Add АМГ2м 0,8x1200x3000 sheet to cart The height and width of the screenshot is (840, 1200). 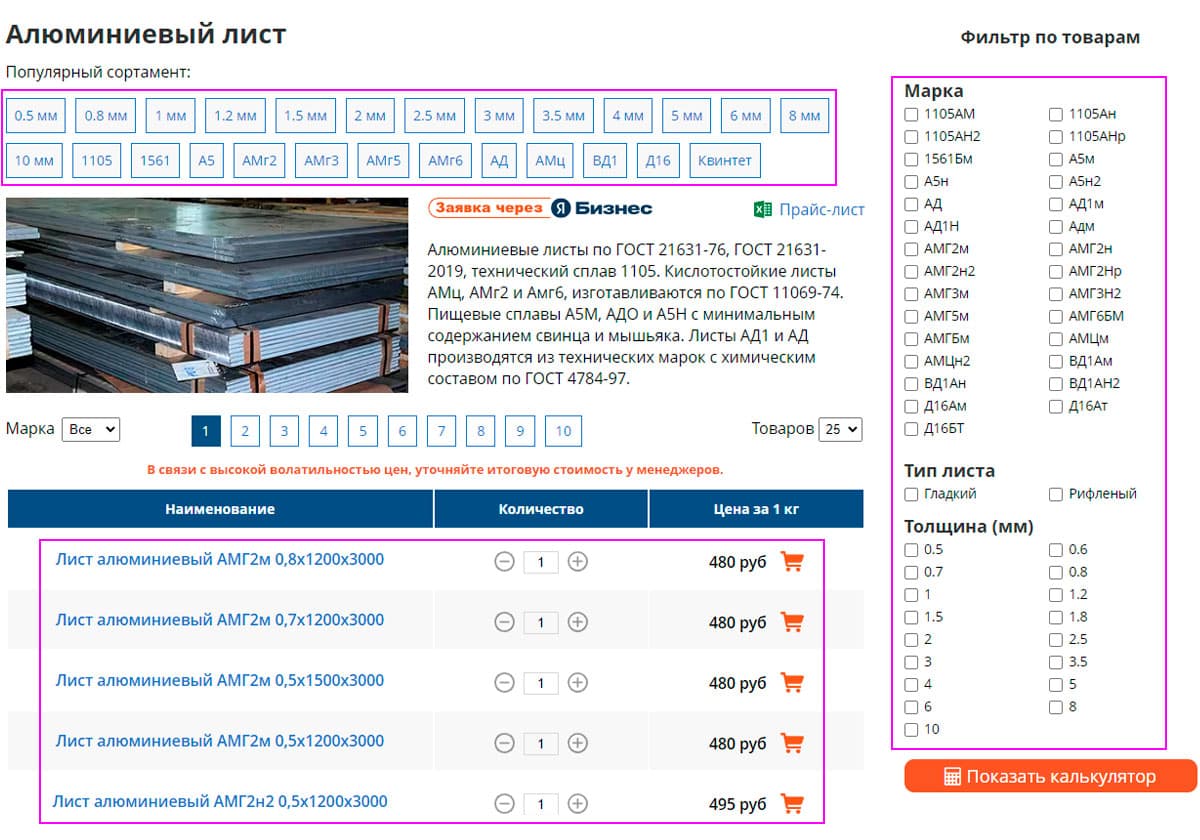coord(792,562)
